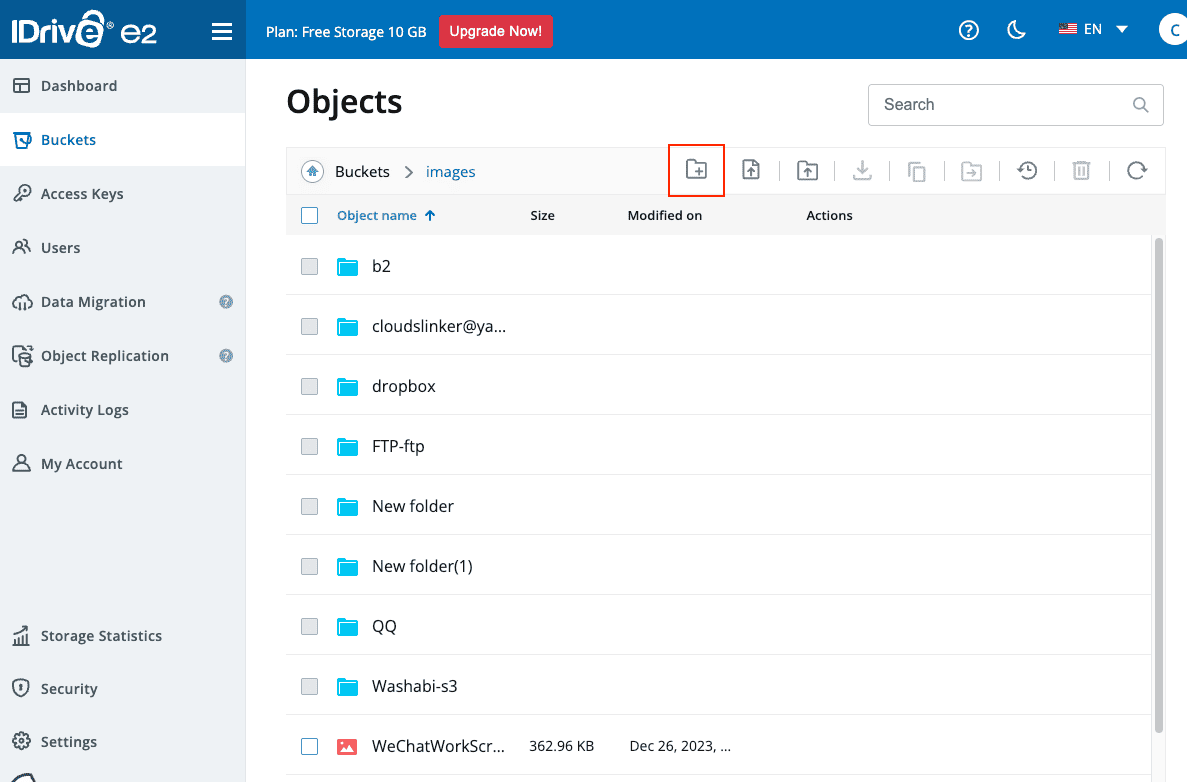Click the Move objects icon

(971, 170)
